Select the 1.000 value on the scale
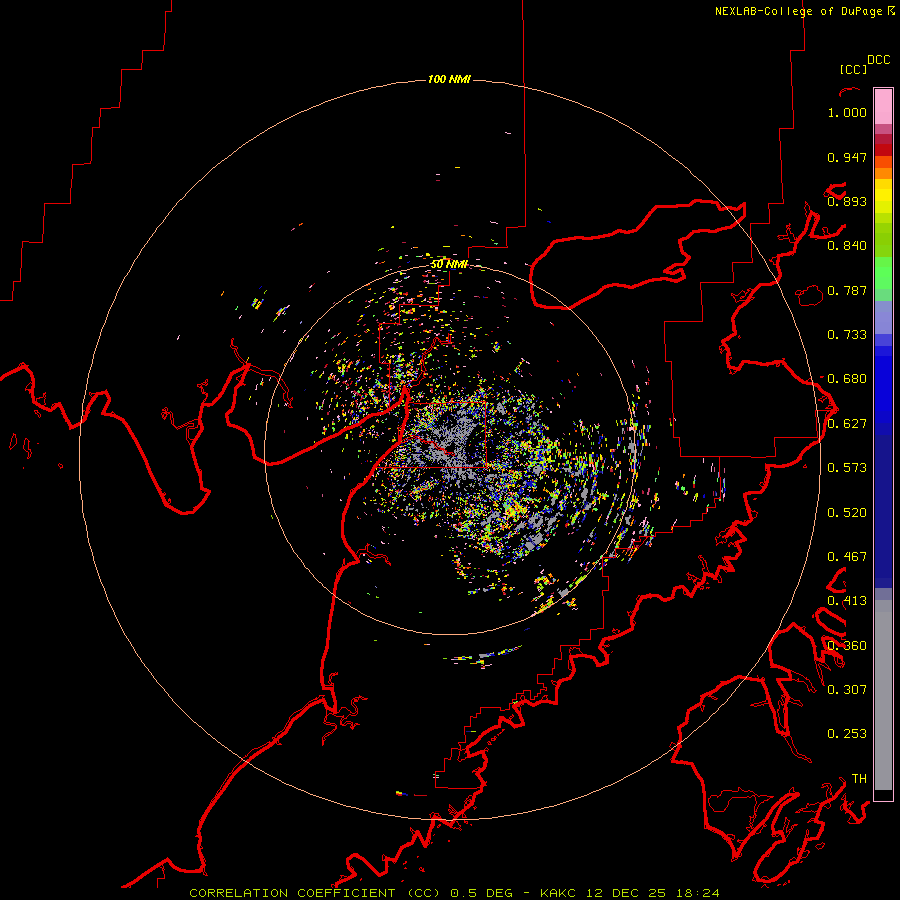900x900 pixels. [847, 112]
